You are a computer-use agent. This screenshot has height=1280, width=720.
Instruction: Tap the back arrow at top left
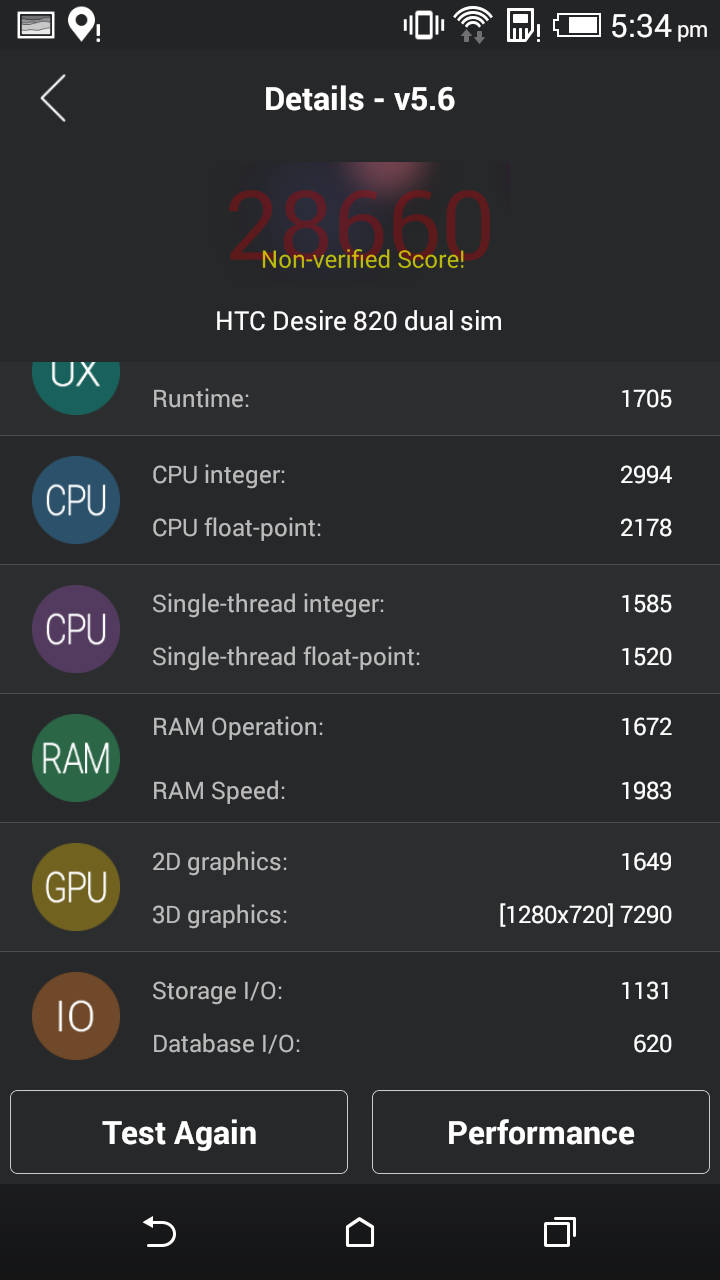click(52, 98)
